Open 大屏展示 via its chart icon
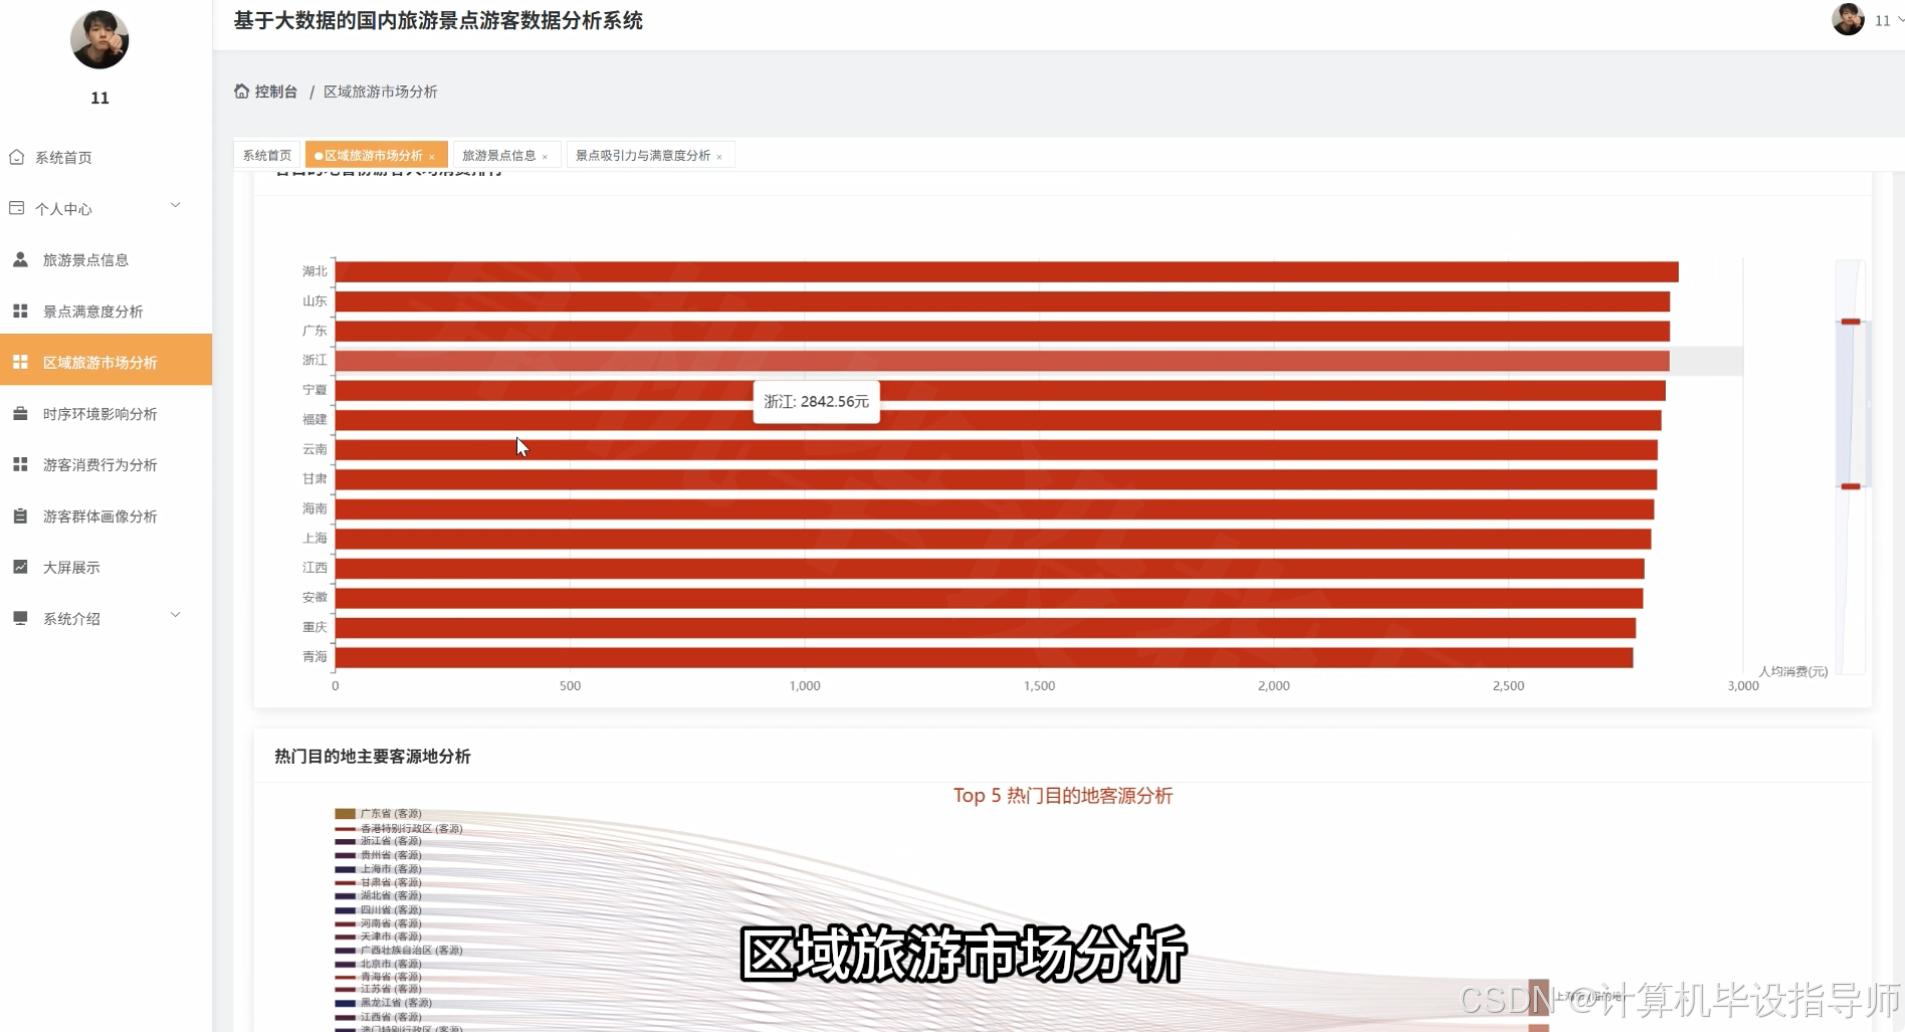The image size is (1905, 1032). (x=19, y=566)
